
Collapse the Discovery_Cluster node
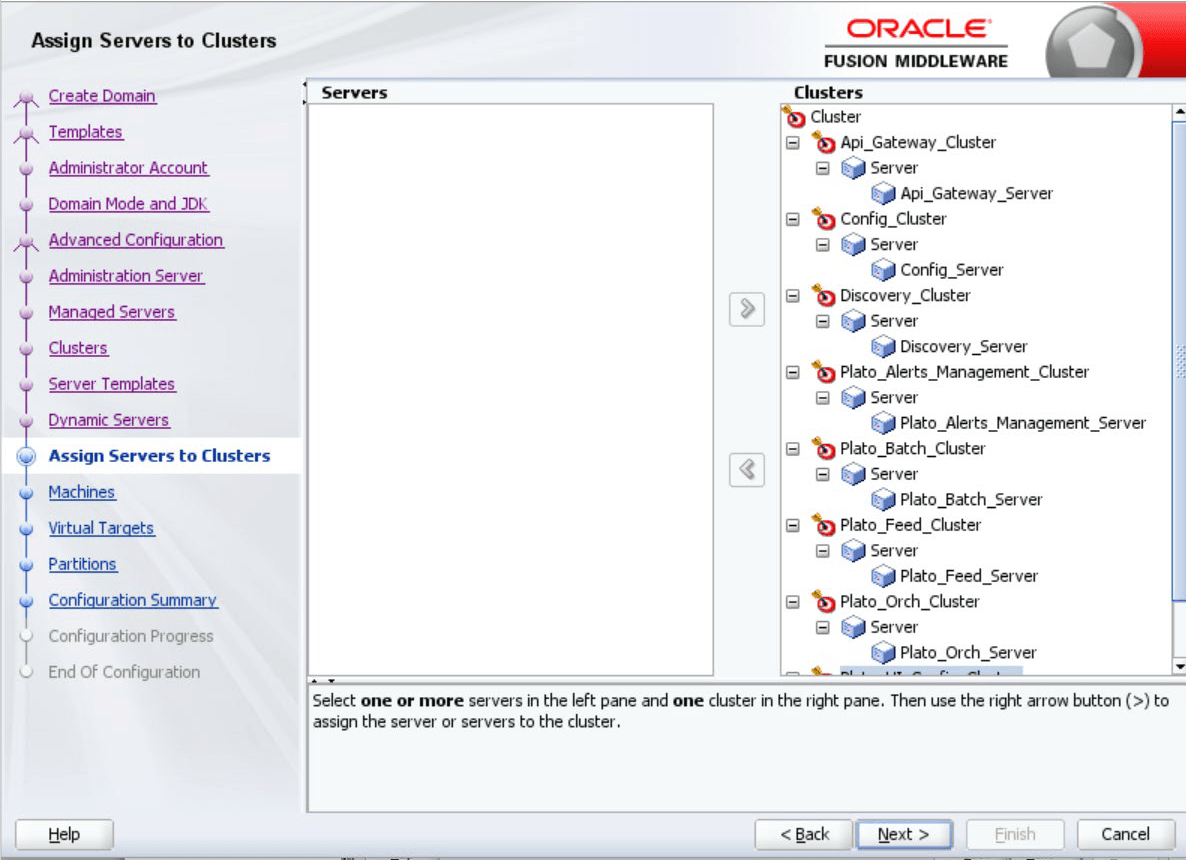pos(793,295)
